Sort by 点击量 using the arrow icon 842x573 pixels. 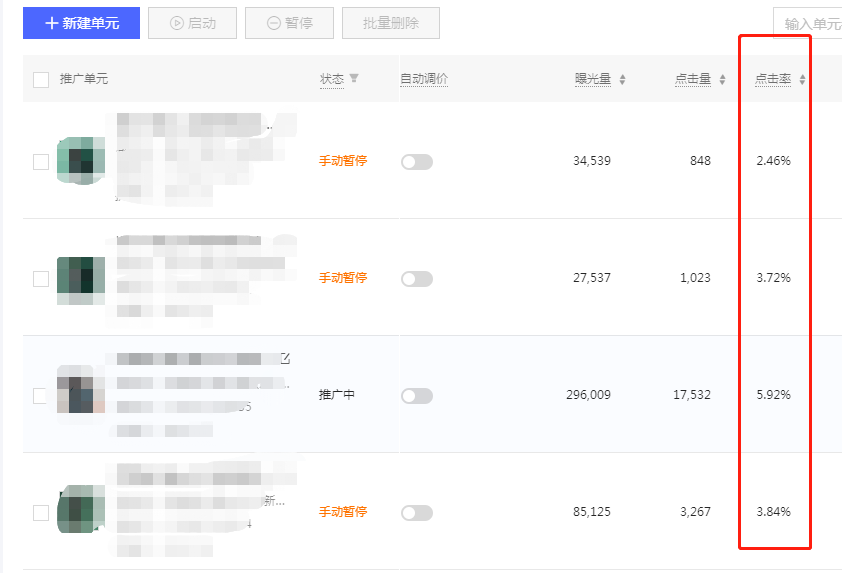pos(722,79)
